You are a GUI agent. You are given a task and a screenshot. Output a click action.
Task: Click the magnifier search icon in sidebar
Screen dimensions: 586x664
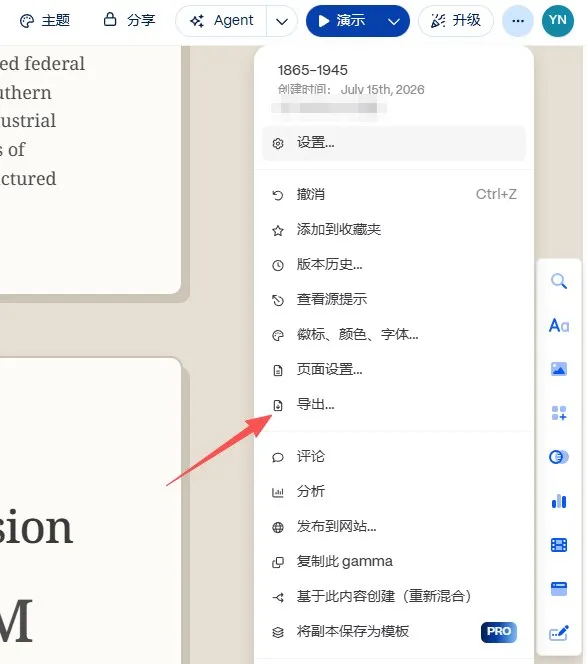(559, 281)
